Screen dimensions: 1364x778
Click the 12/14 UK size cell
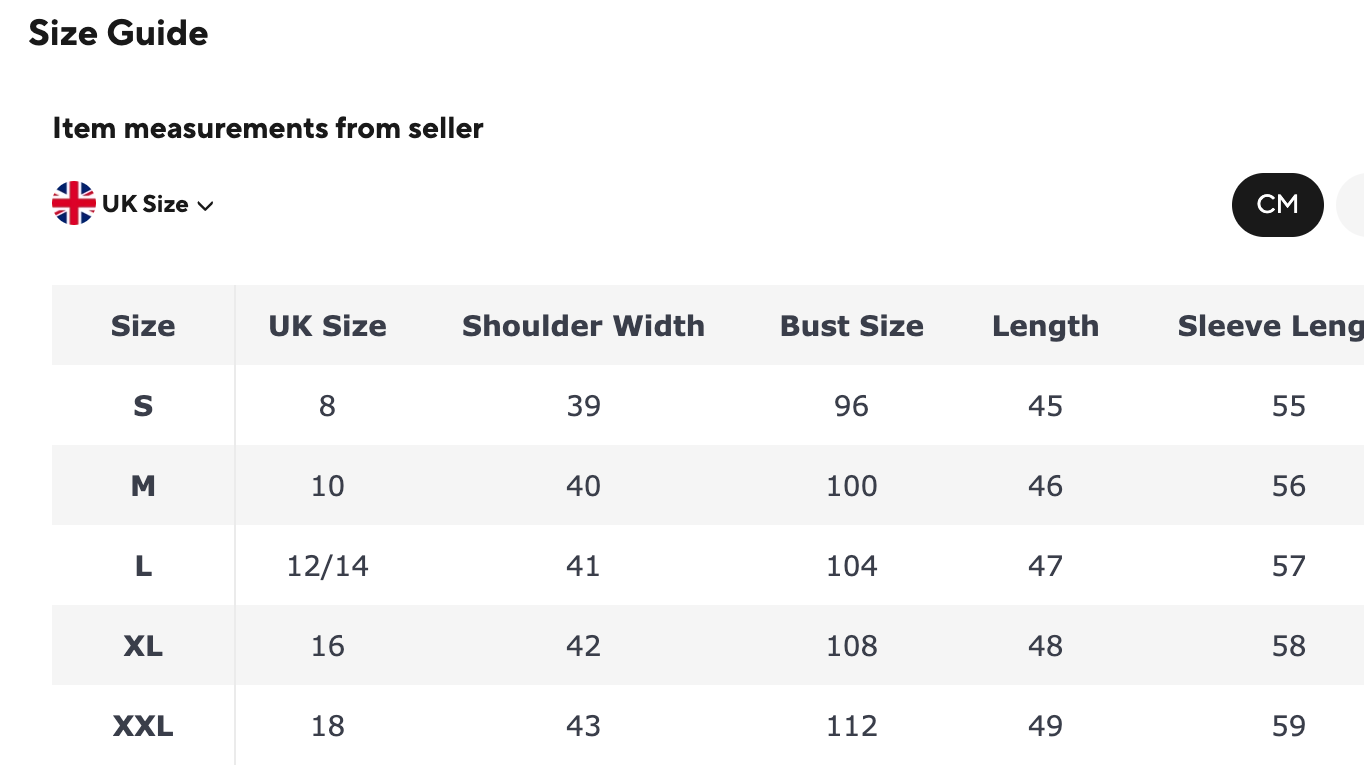327,566
